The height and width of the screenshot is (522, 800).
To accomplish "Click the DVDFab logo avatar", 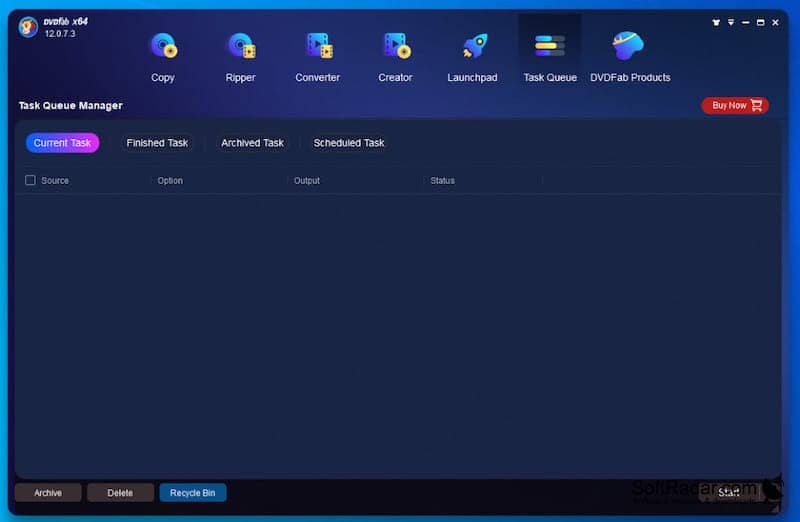I will click(28, 27).
